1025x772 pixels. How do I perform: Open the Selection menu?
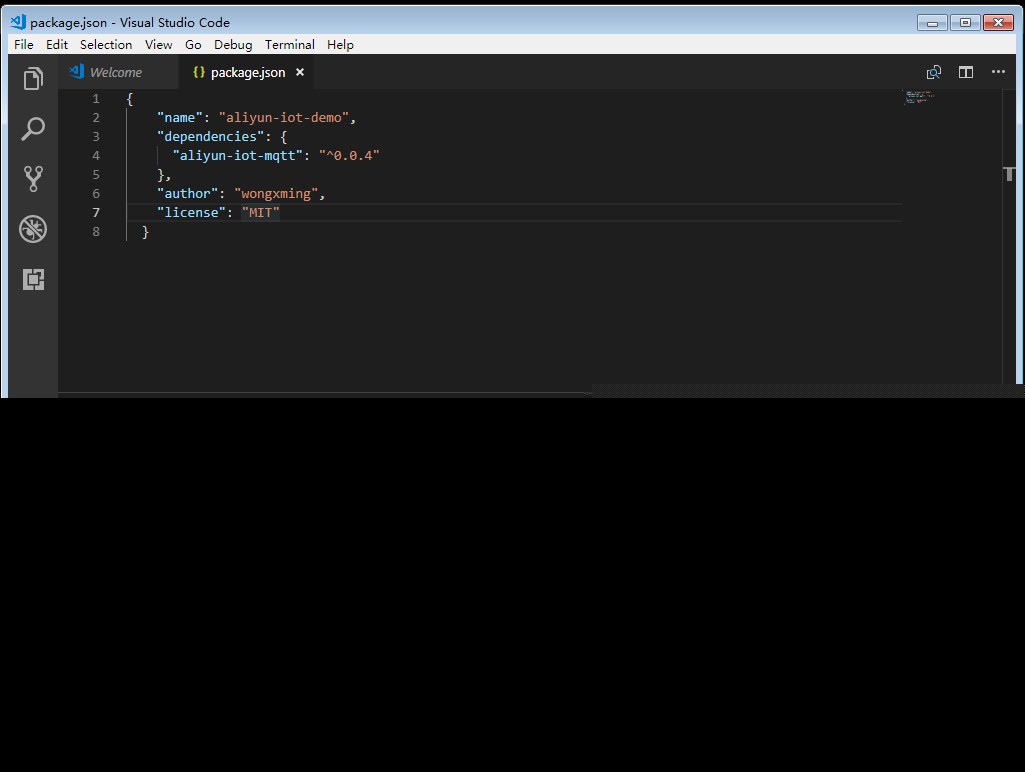point(106,44)
